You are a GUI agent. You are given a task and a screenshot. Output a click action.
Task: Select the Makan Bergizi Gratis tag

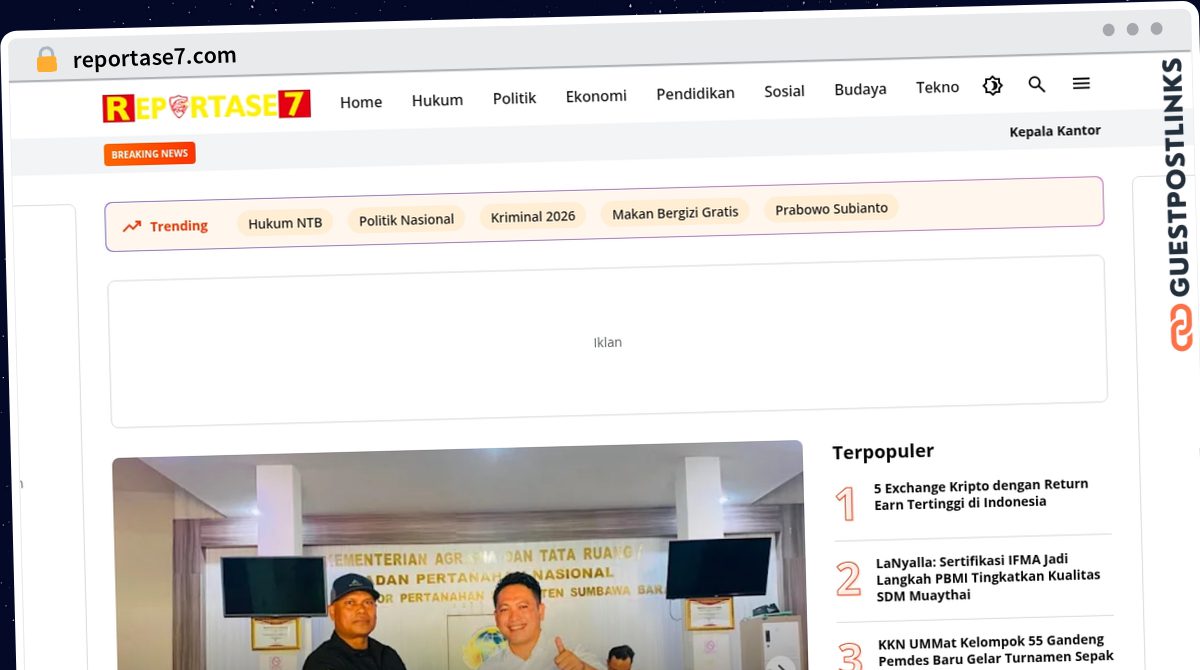click(x=675, y=212)
